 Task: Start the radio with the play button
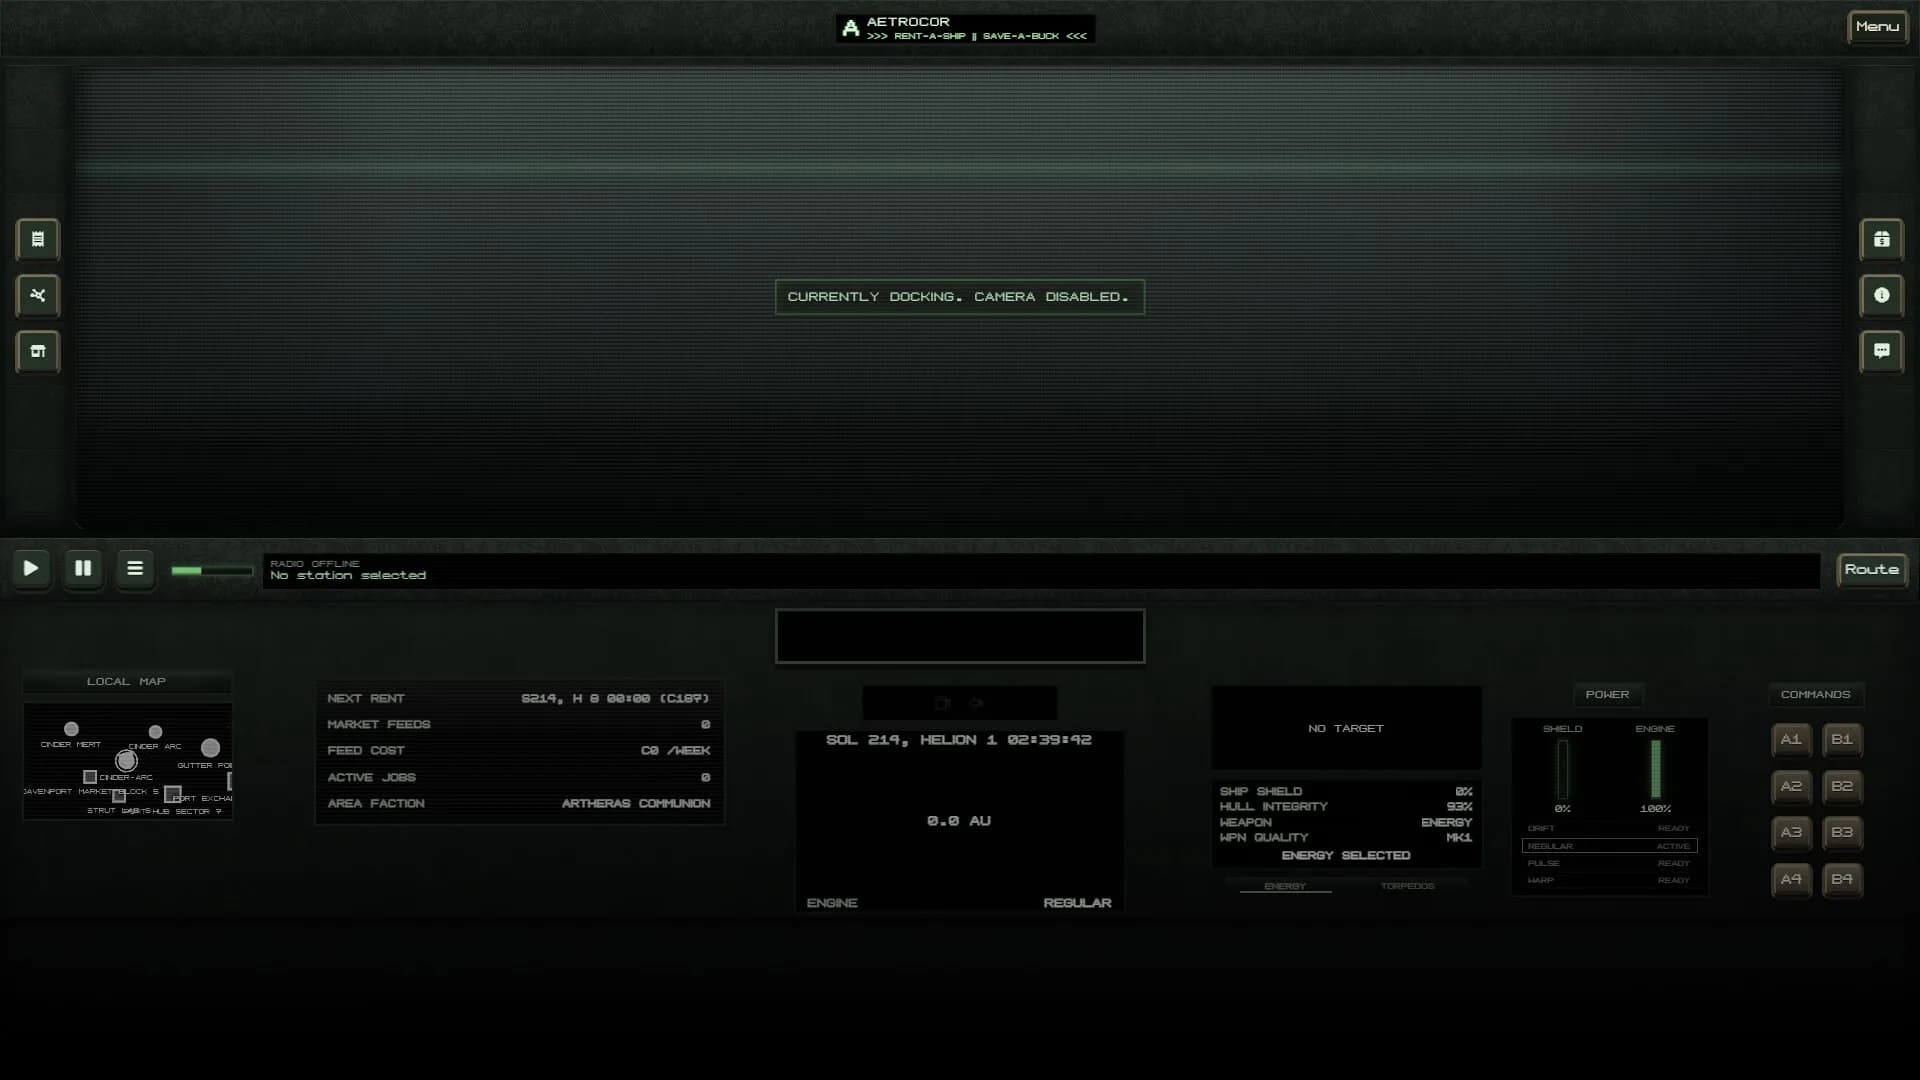31,569
